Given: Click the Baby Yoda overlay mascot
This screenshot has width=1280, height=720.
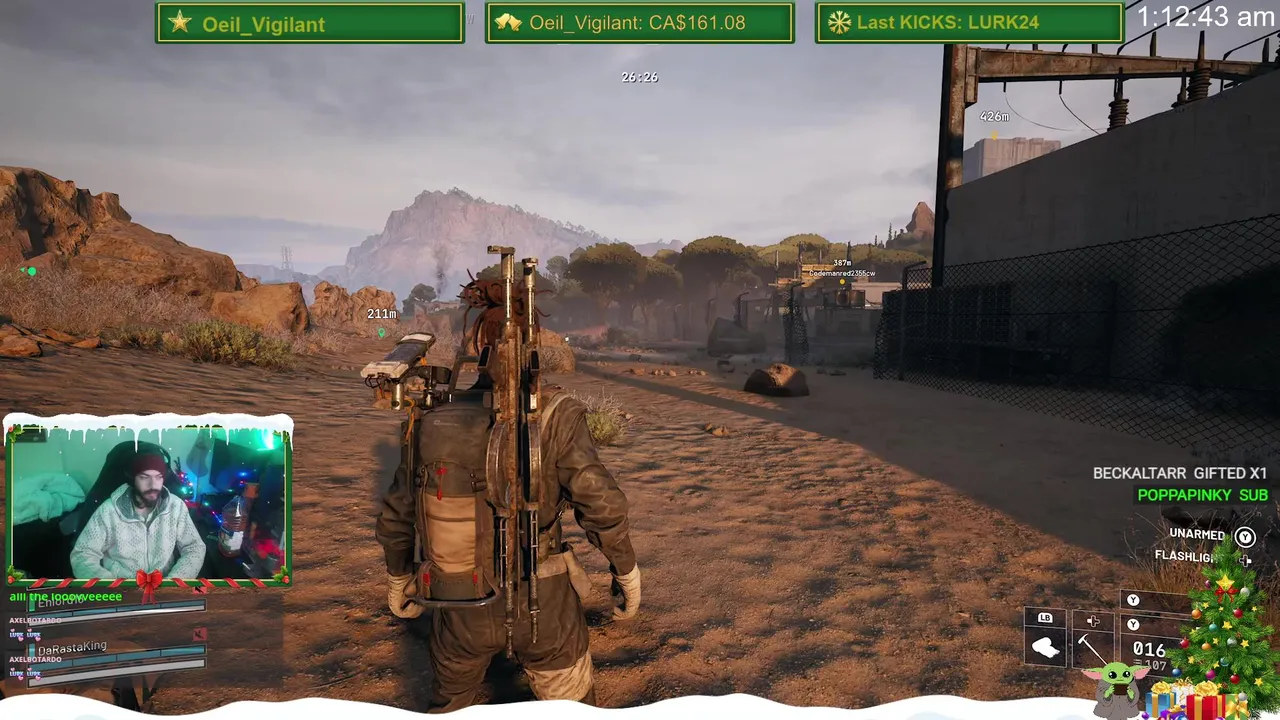Looking at the screenshot, I should pyautogui.click(x=1117, y=689).
